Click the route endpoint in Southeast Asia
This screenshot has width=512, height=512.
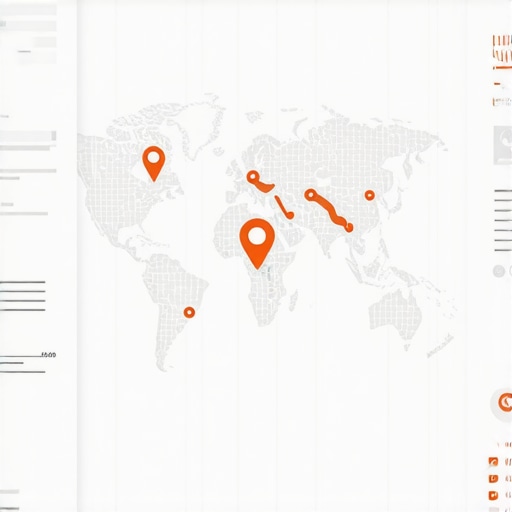pos(349,227)
